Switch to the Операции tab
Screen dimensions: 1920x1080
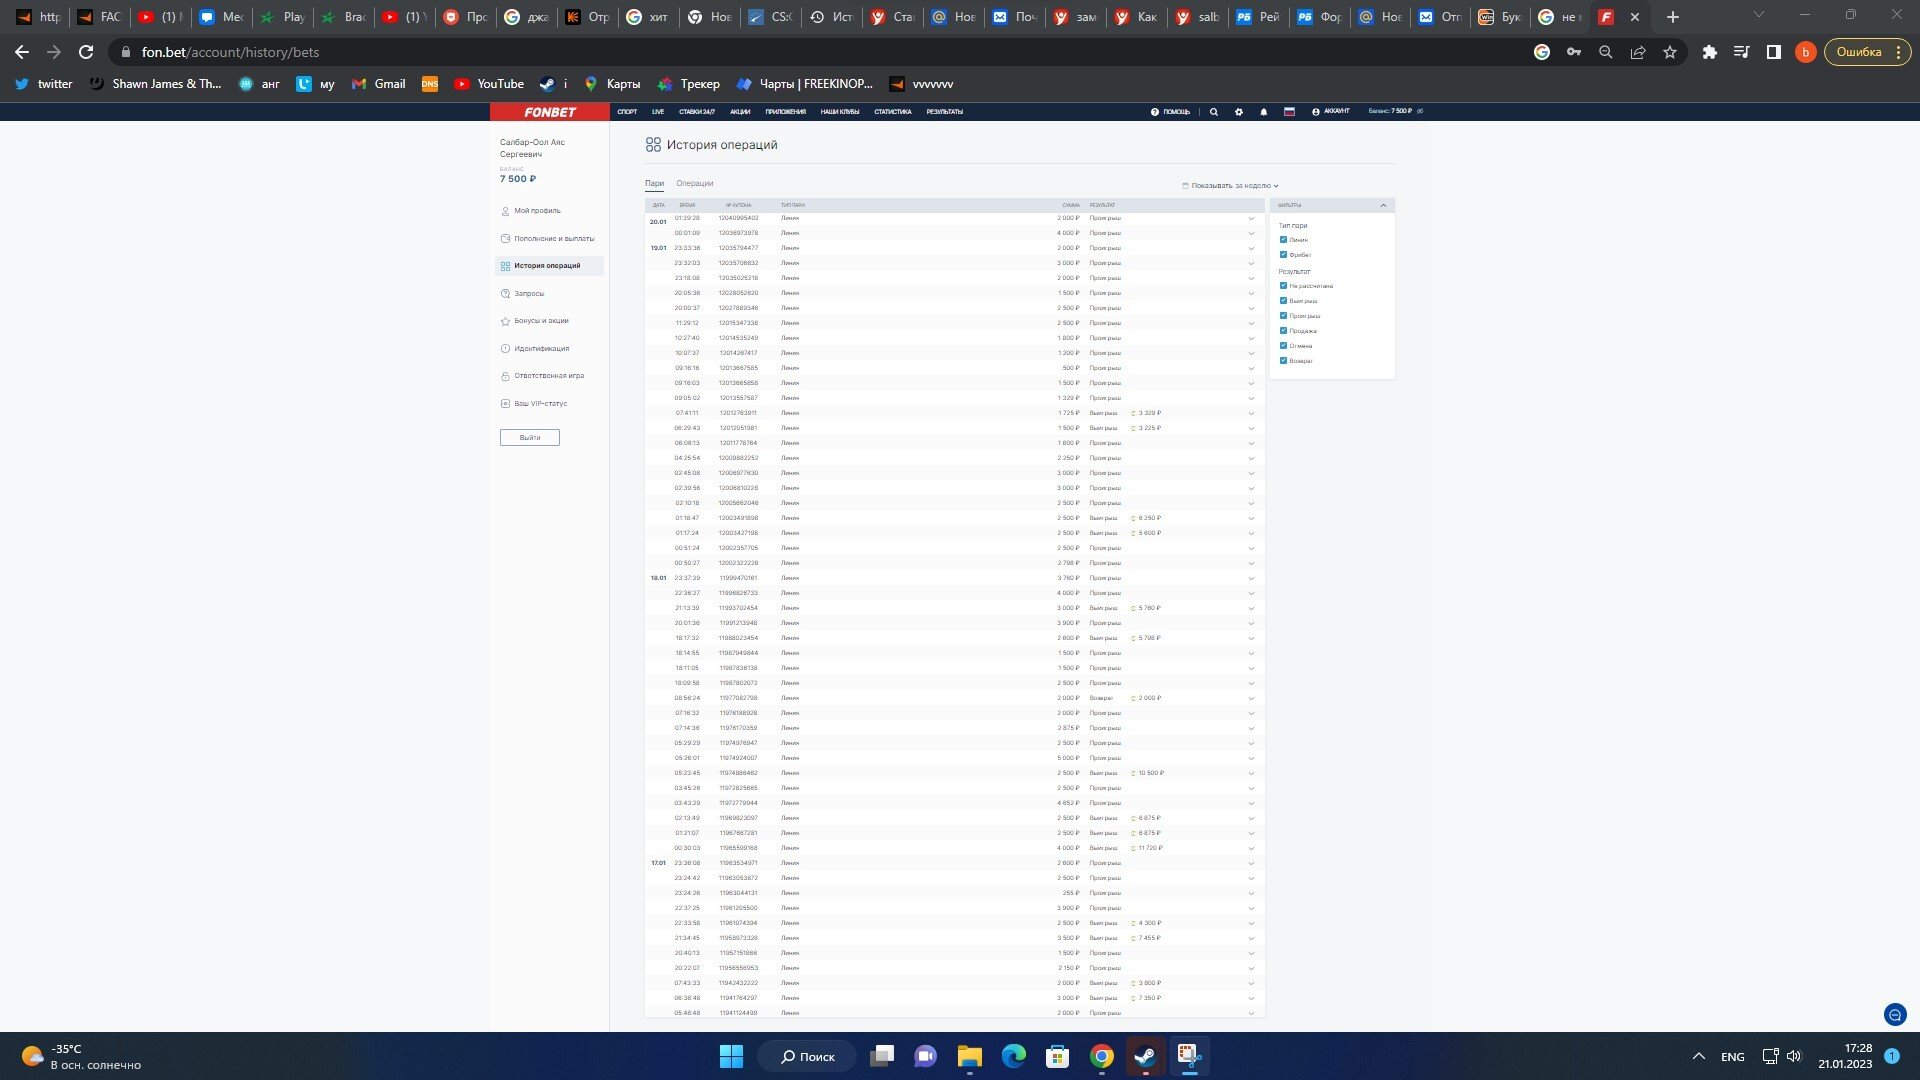[x=694, y=183]
